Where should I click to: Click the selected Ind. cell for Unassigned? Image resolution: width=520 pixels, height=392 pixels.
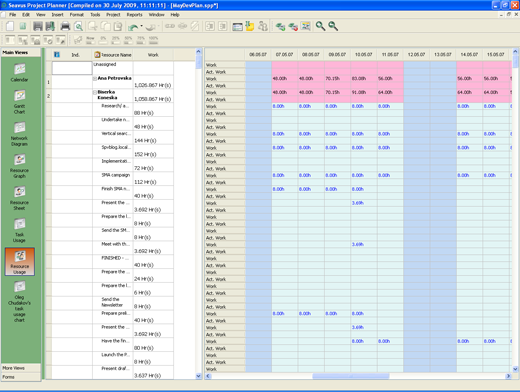coord(72,68)
